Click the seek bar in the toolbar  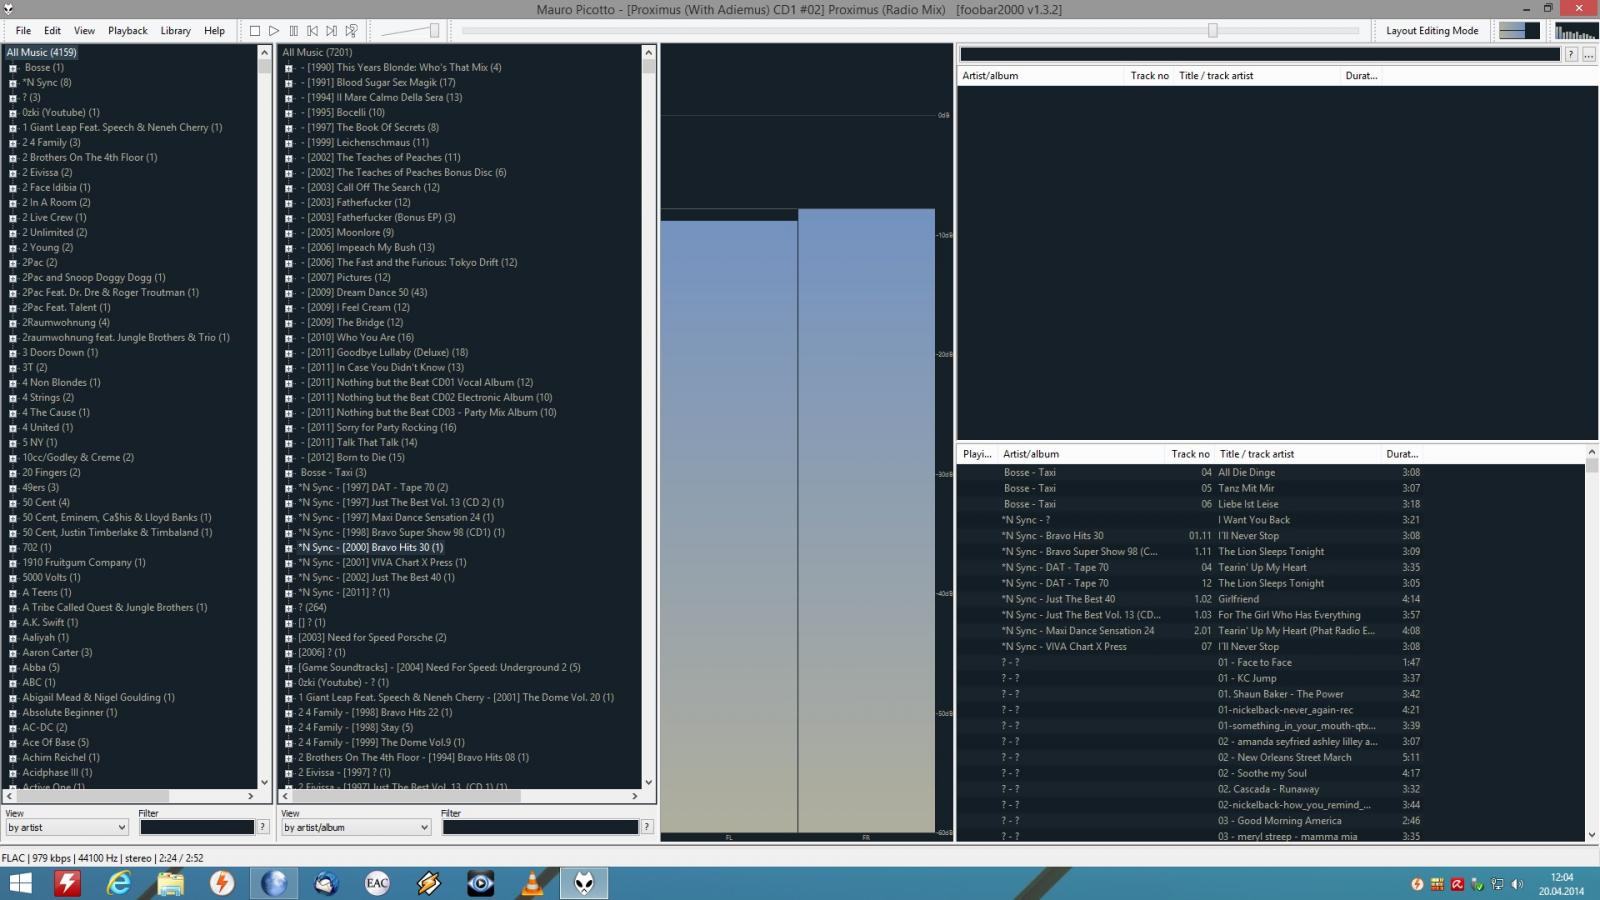click(x=909, y=31)
